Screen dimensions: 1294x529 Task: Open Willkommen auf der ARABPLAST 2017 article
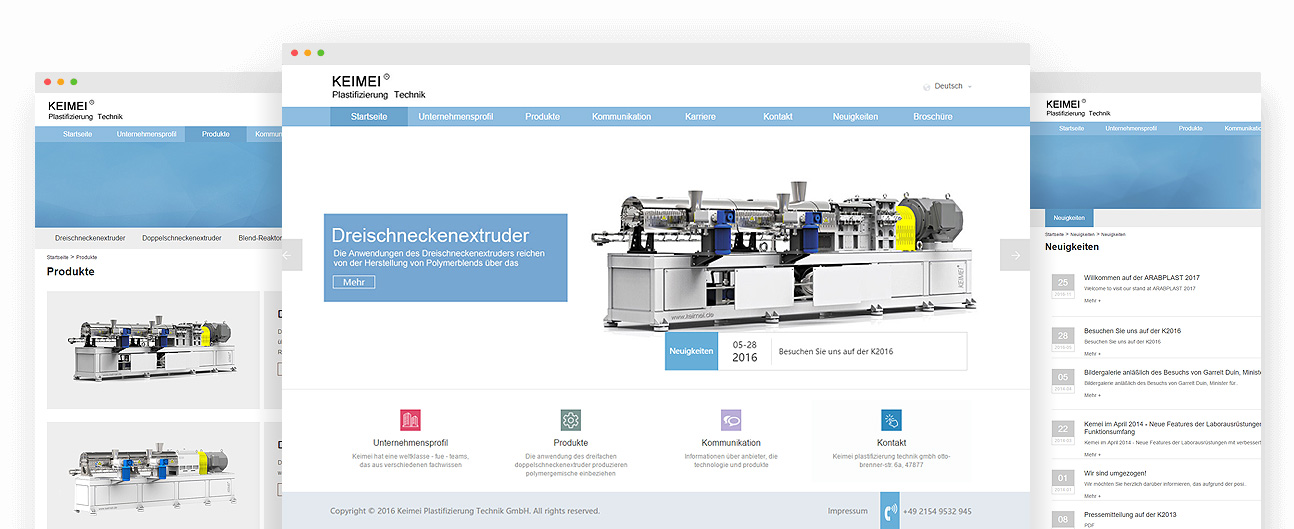(1142, 278)
